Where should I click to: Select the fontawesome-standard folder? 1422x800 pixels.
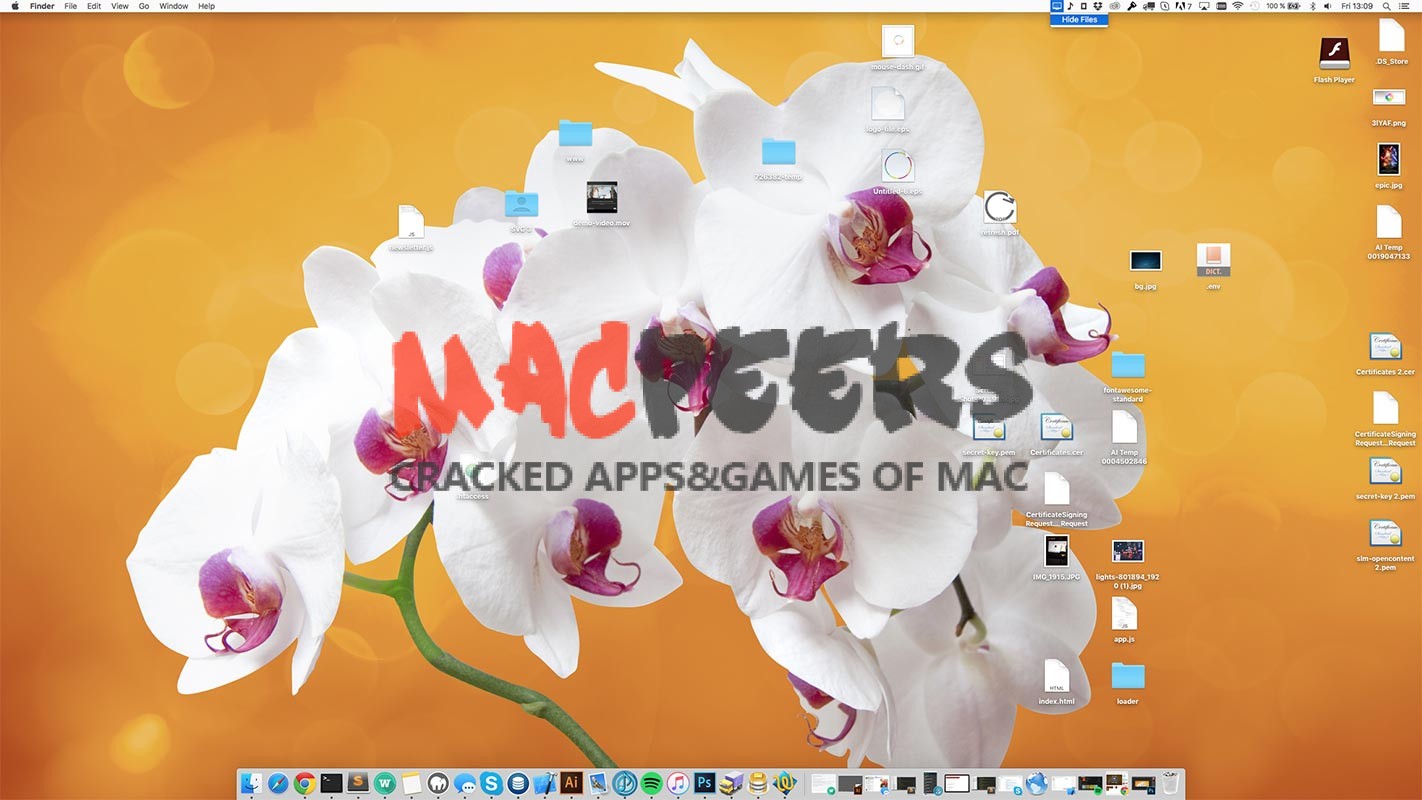1128,365
